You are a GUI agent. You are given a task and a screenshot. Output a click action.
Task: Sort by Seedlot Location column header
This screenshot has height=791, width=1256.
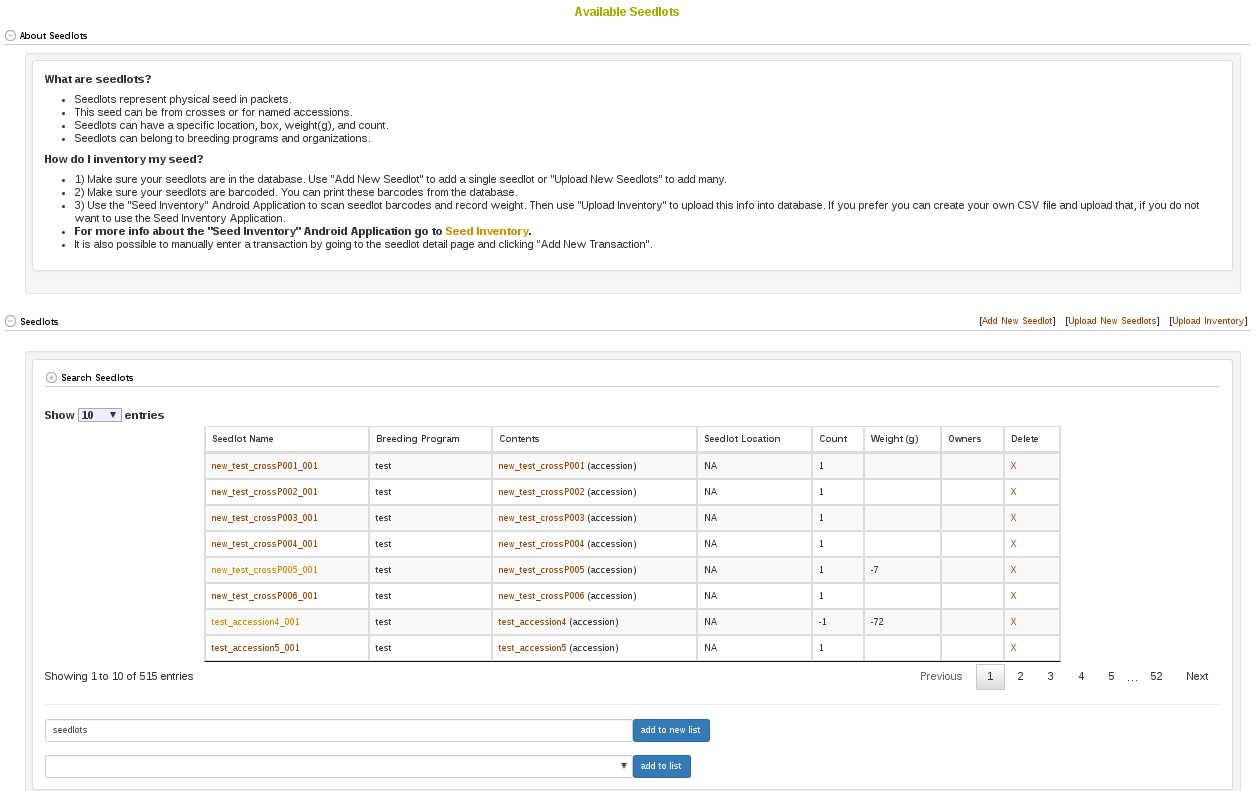tap(754, 439)
